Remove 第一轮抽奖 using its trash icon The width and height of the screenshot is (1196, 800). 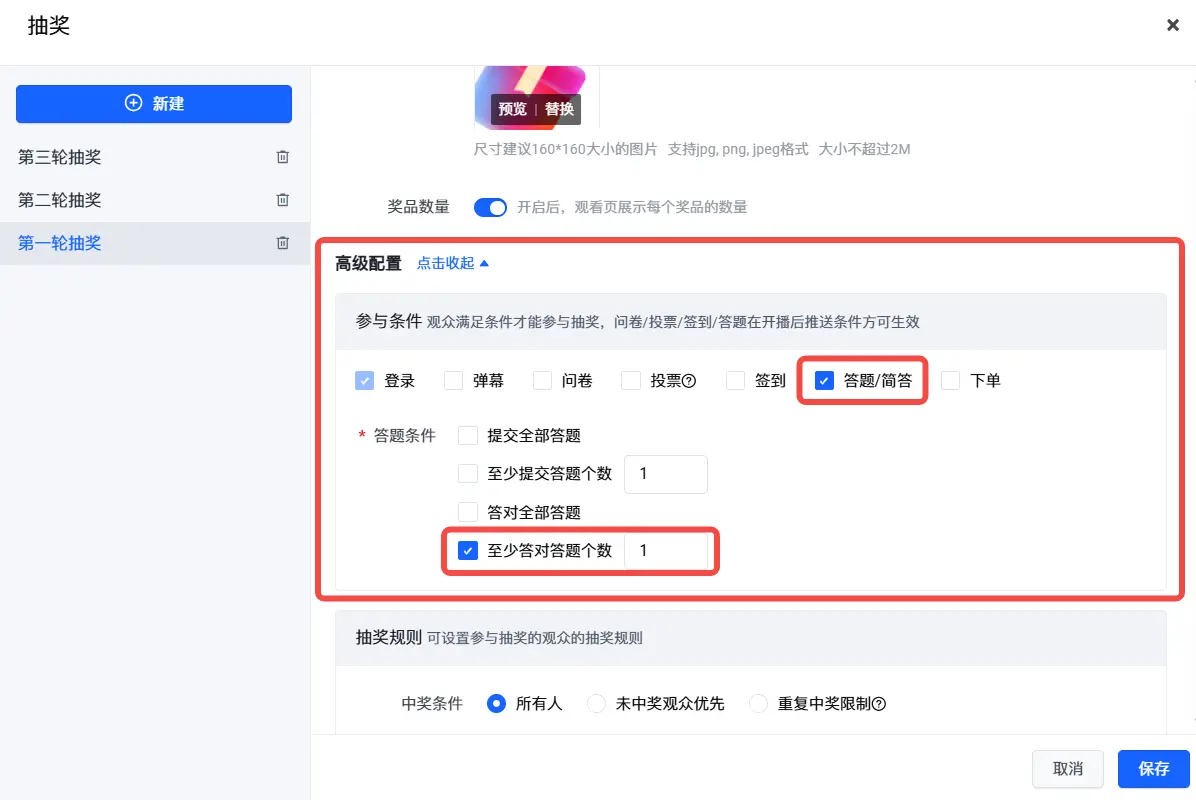tap(282, 243)
